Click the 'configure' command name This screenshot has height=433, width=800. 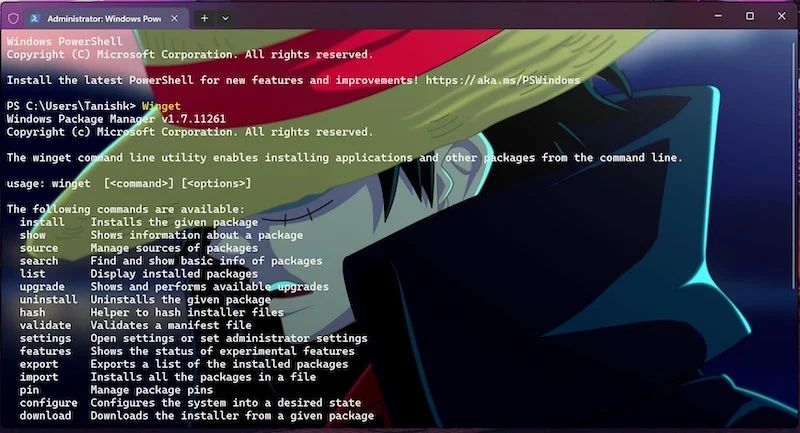click(48, 402)
